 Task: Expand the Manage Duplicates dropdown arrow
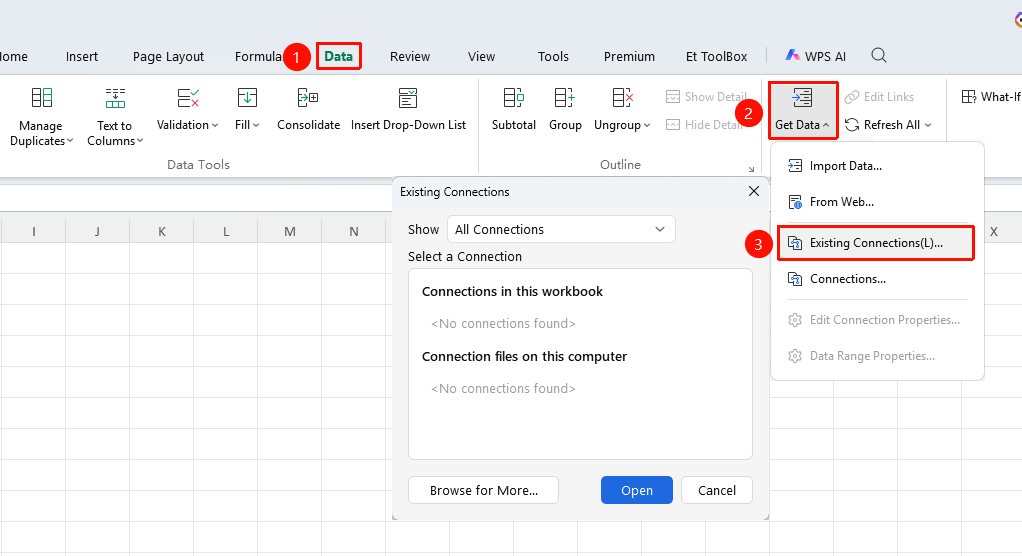pos(70,141)
